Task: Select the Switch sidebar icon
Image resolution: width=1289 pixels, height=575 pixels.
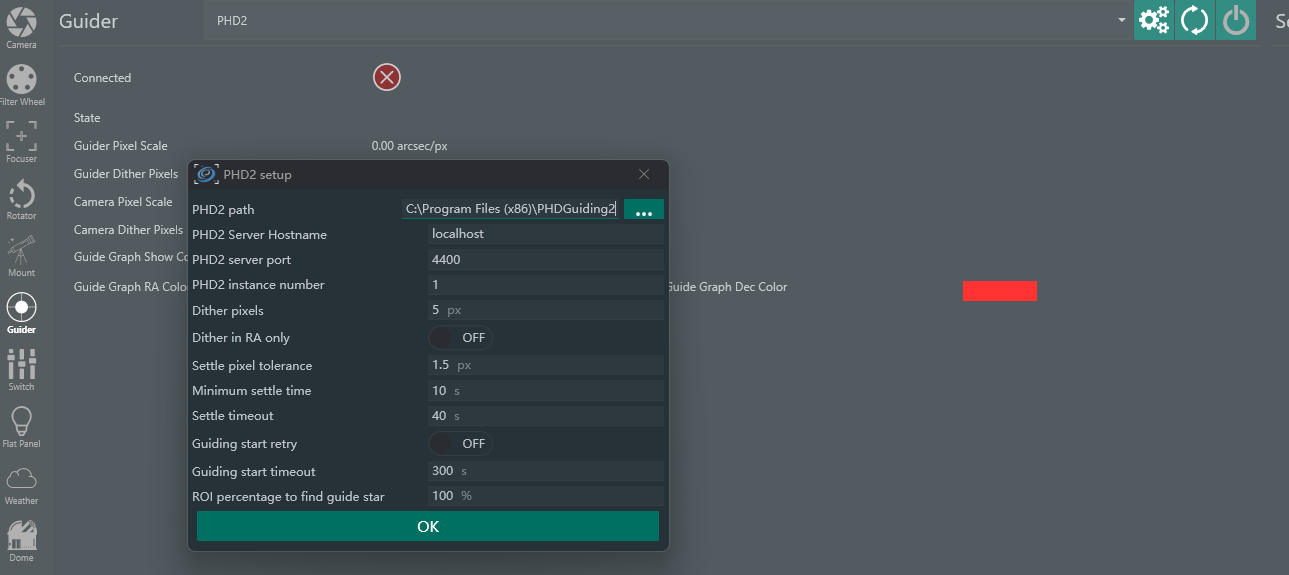Action: coord(21,368)
